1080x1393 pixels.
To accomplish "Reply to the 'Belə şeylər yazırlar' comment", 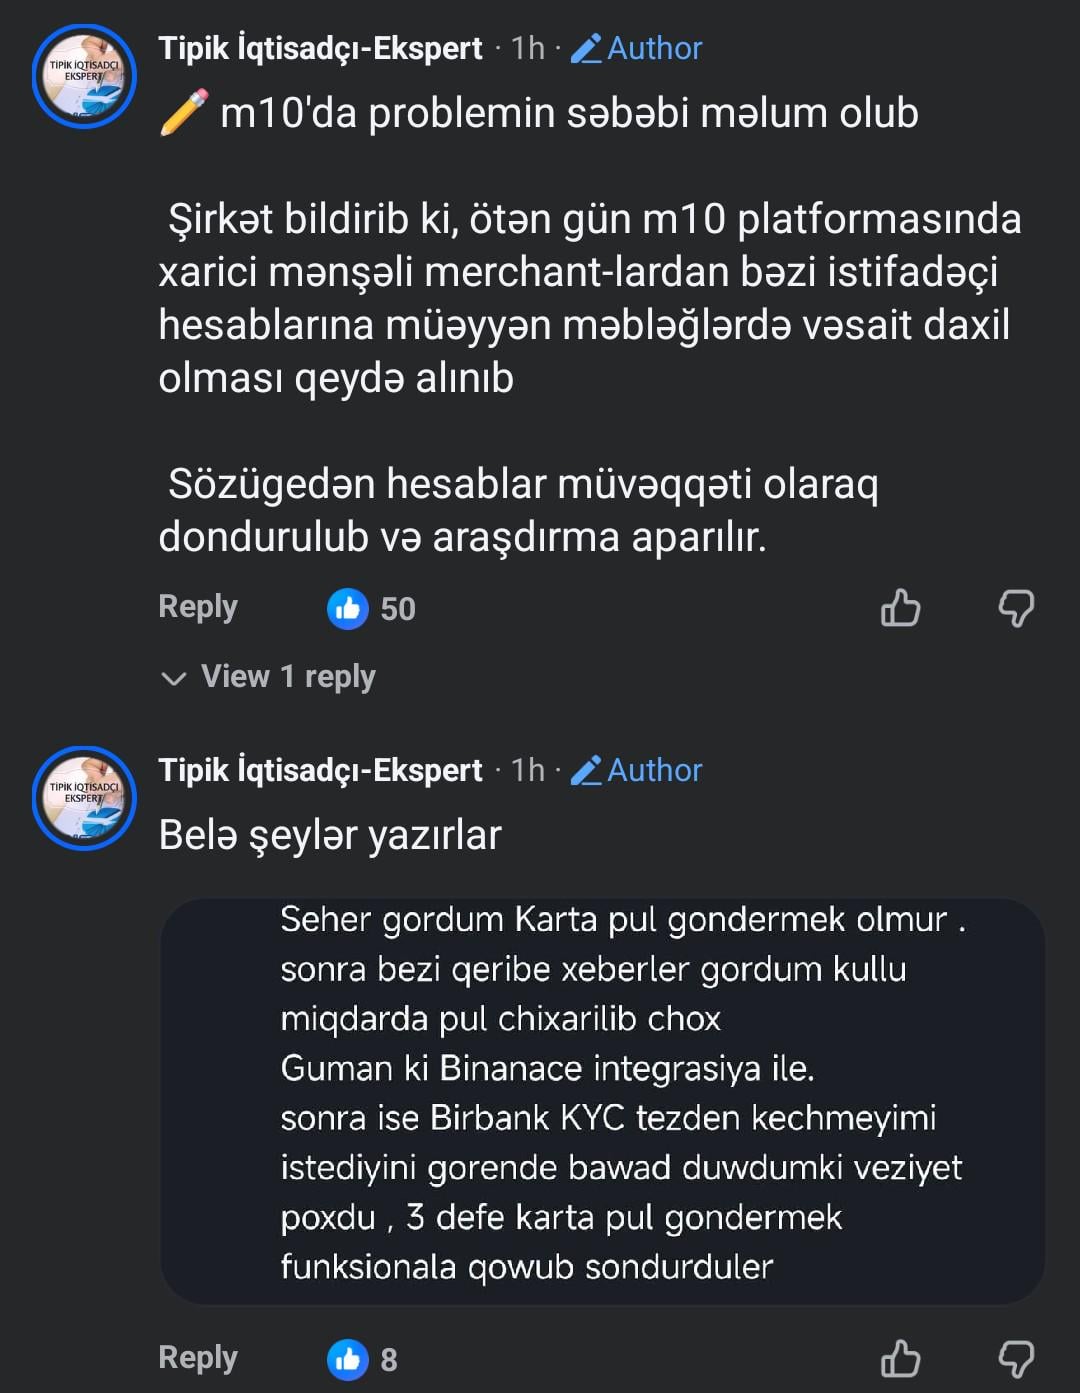I will pyautogui.click(x=198, y=1358).
